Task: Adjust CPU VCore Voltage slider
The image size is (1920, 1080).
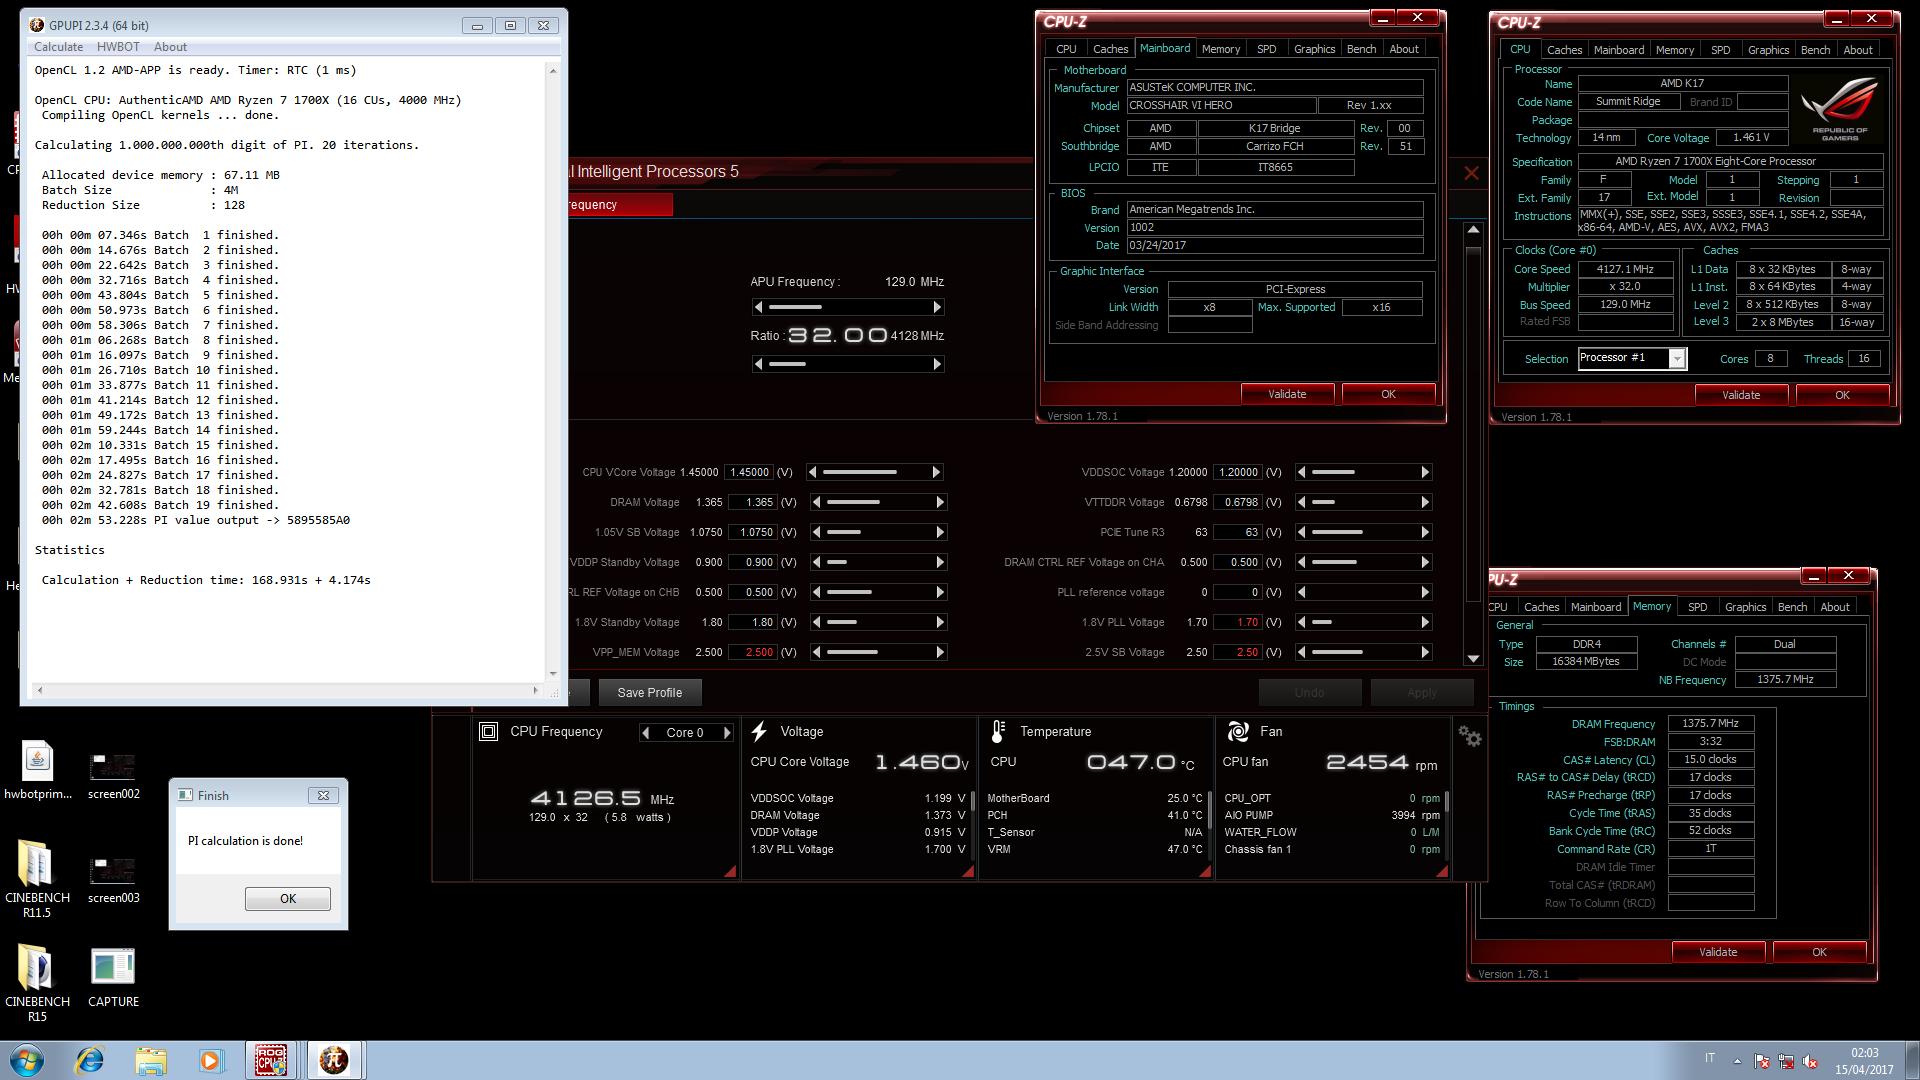Action: [875, 472]
